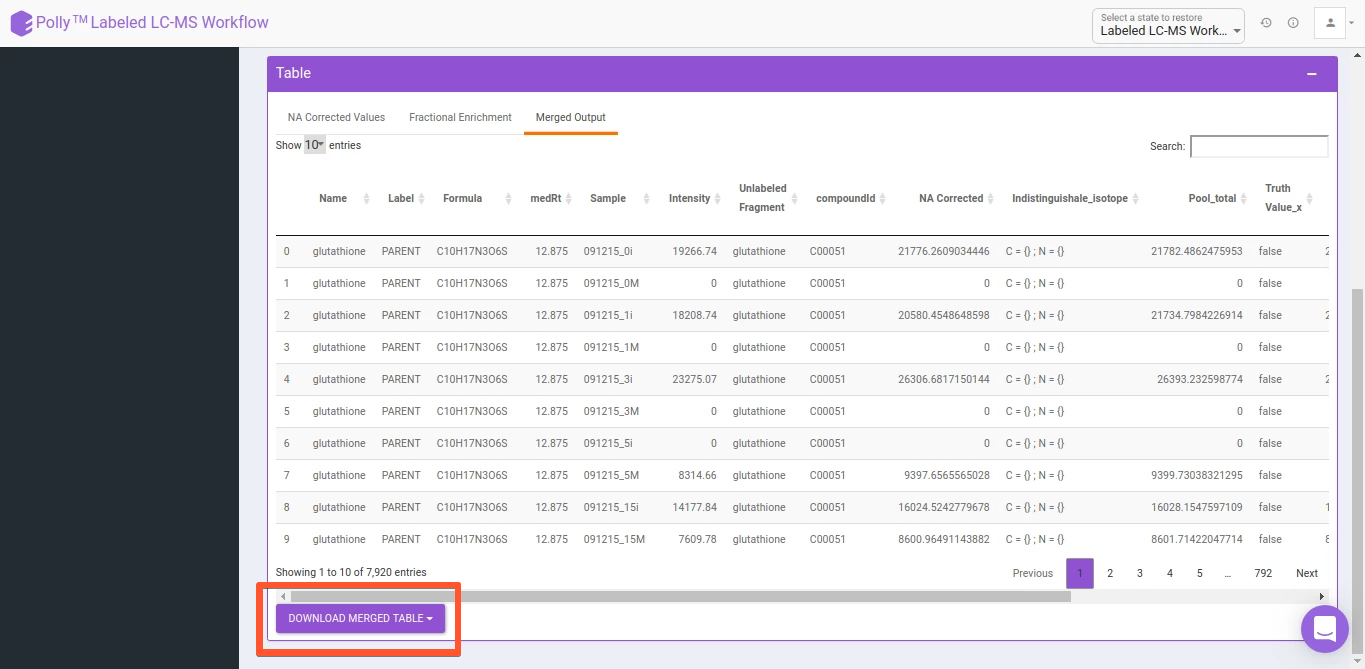Click NA Corrected value 21776.2609034446
This screenshot has width=1365, height=669.
tap(944, 251)
